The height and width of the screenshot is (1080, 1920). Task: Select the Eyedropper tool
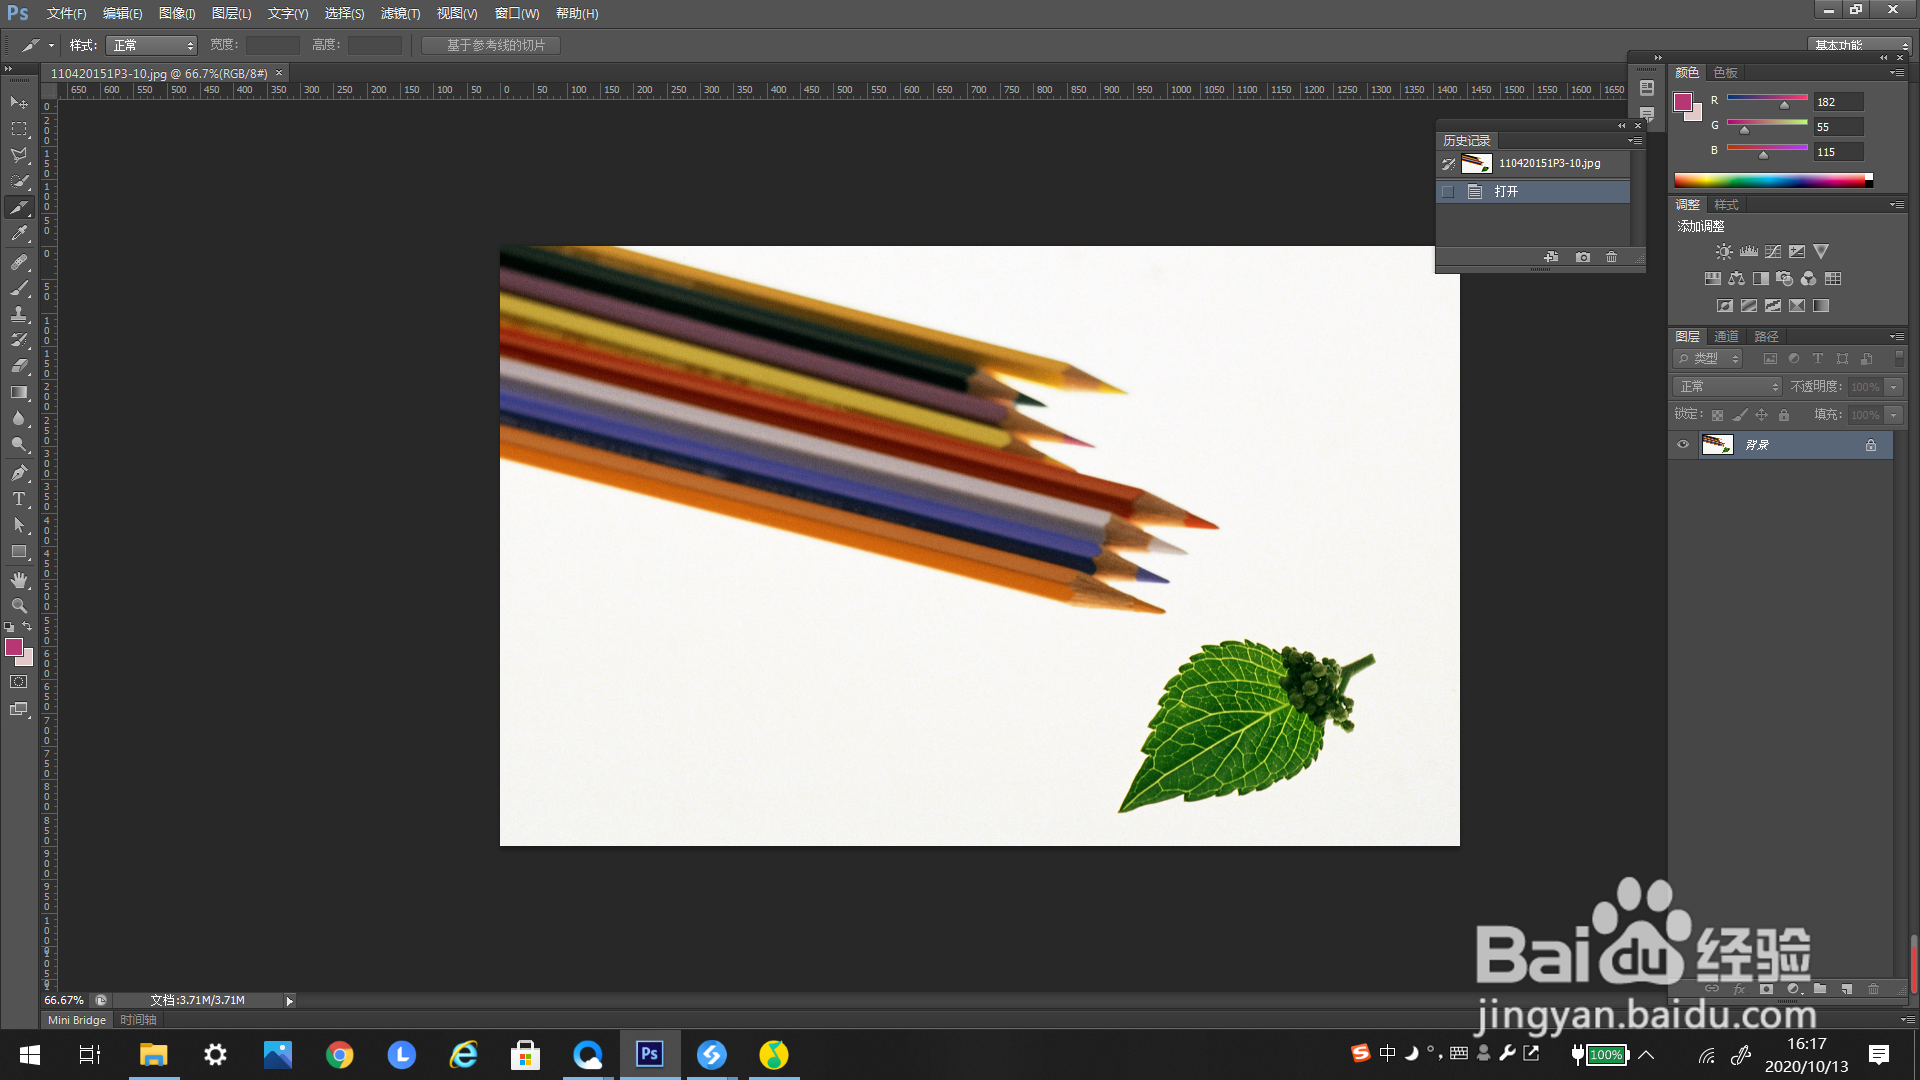pyautogui.click(x=19, y=234)
